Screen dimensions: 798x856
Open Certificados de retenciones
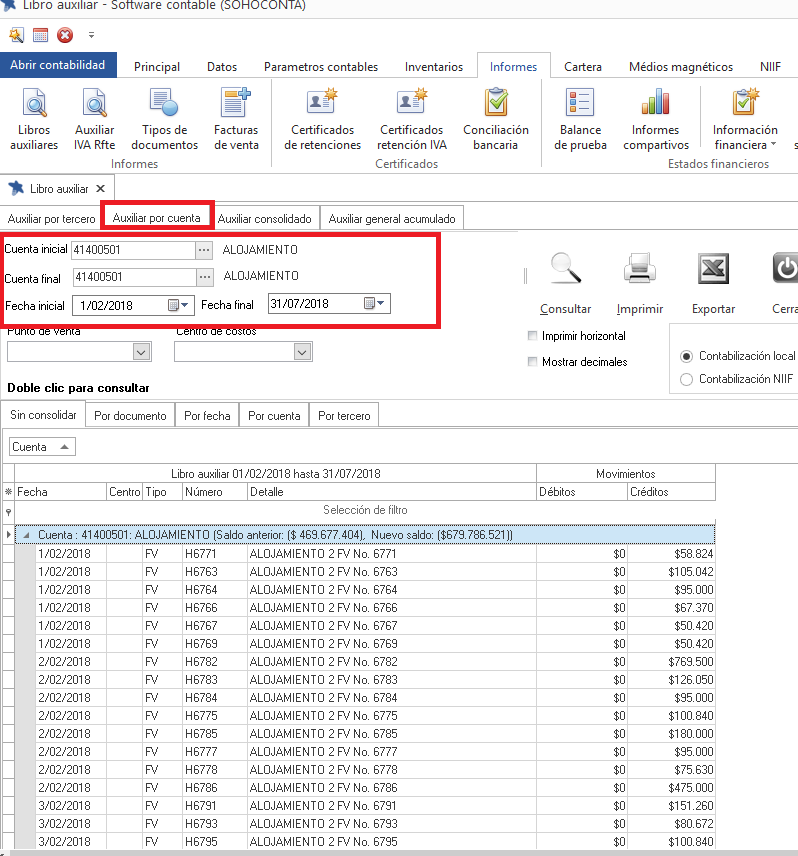pyautogui.click(x=322, y=118)
